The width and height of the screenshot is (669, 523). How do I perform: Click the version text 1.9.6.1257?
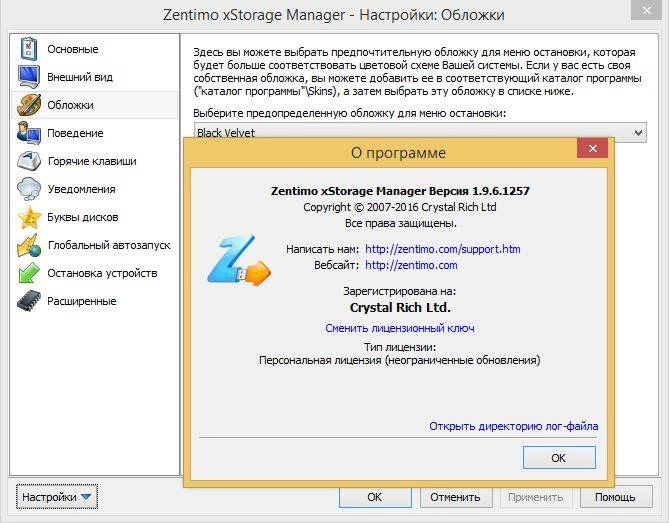[x=500, y=191]
